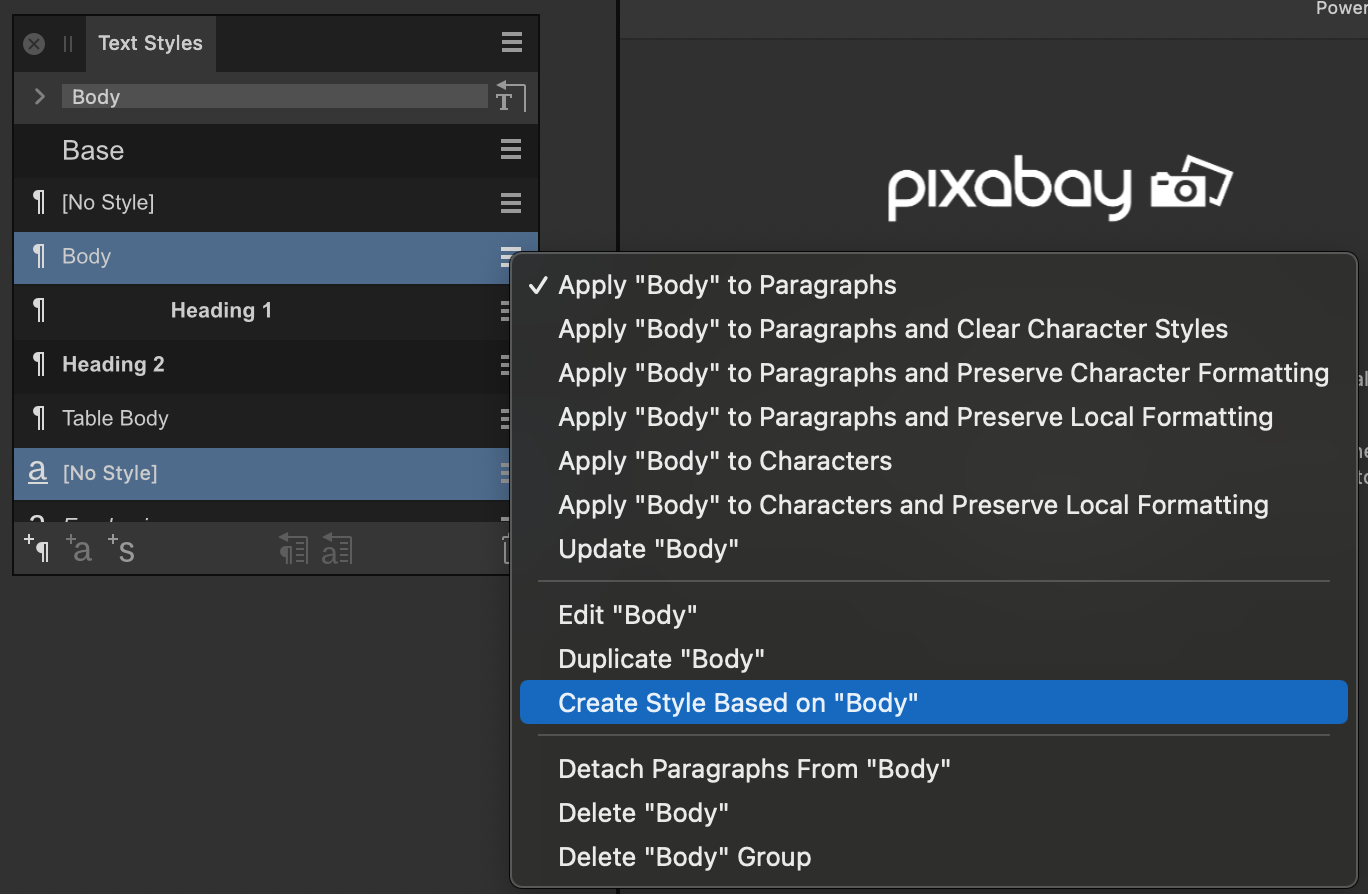Screen dimensions: 1368x894
Task: Click the revert character formatting icon
Action: click(x=337, y=549)
